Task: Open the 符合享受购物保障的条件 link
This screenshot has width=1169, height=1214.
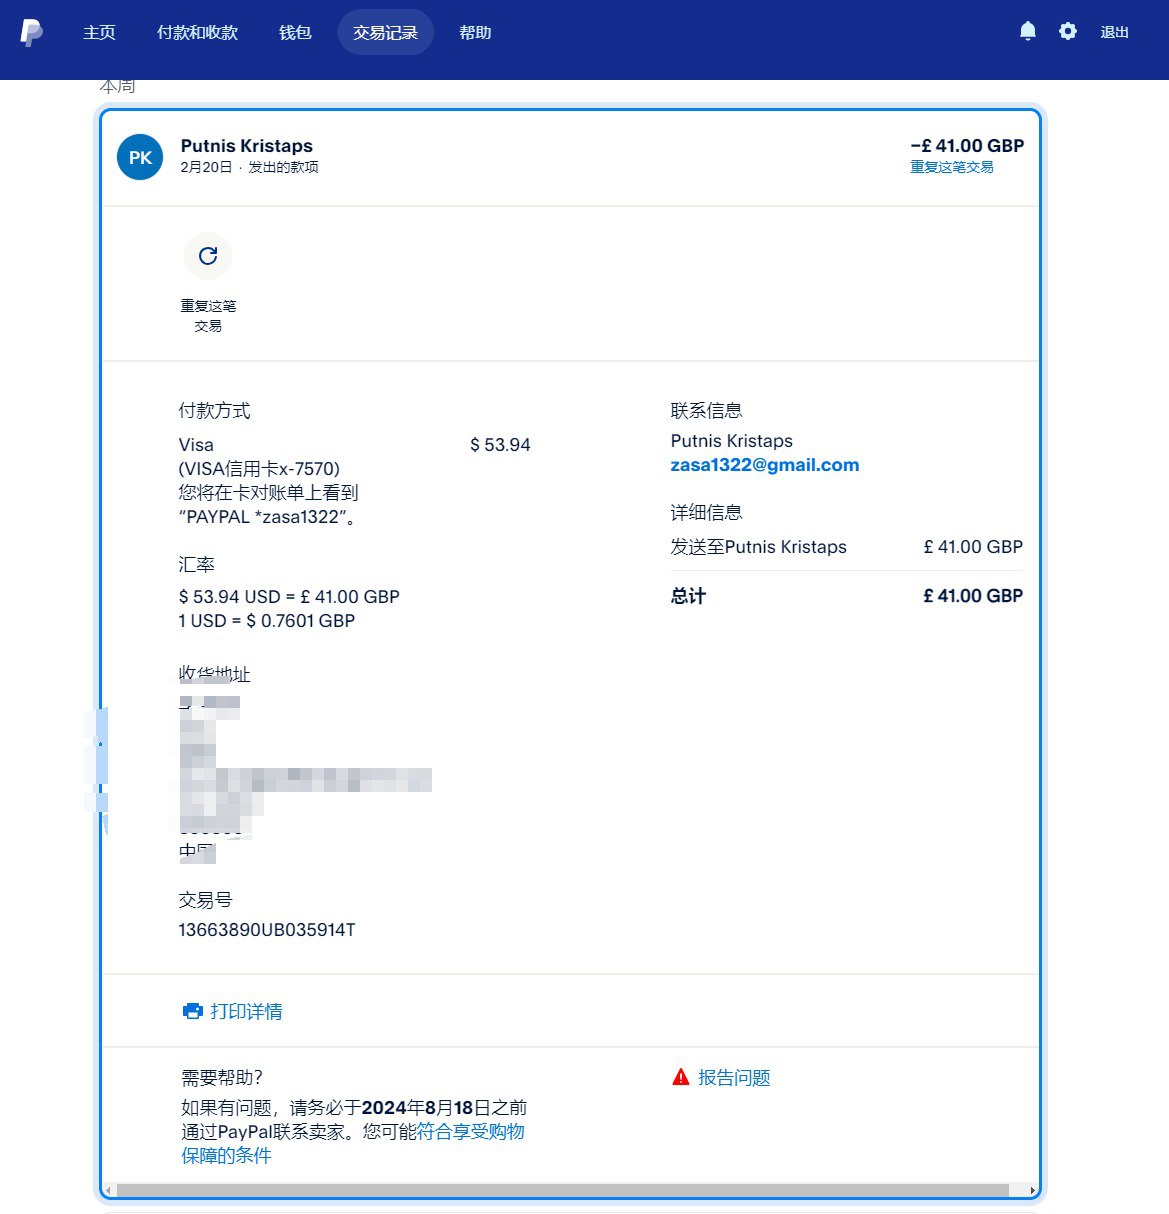Action: (470, 1132)
